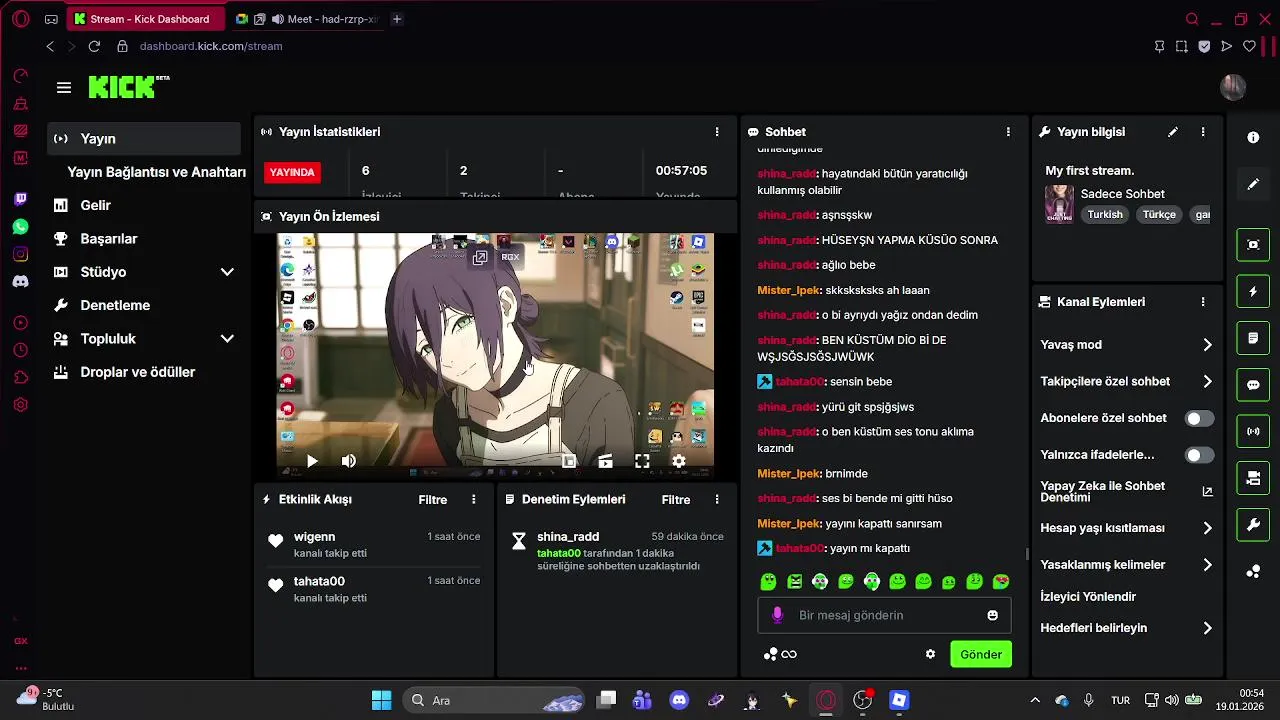This screenshot has height=720, width=1280.
Task: Toggle Abonelere özel sohbet switch
Action: pos(1199,418)
